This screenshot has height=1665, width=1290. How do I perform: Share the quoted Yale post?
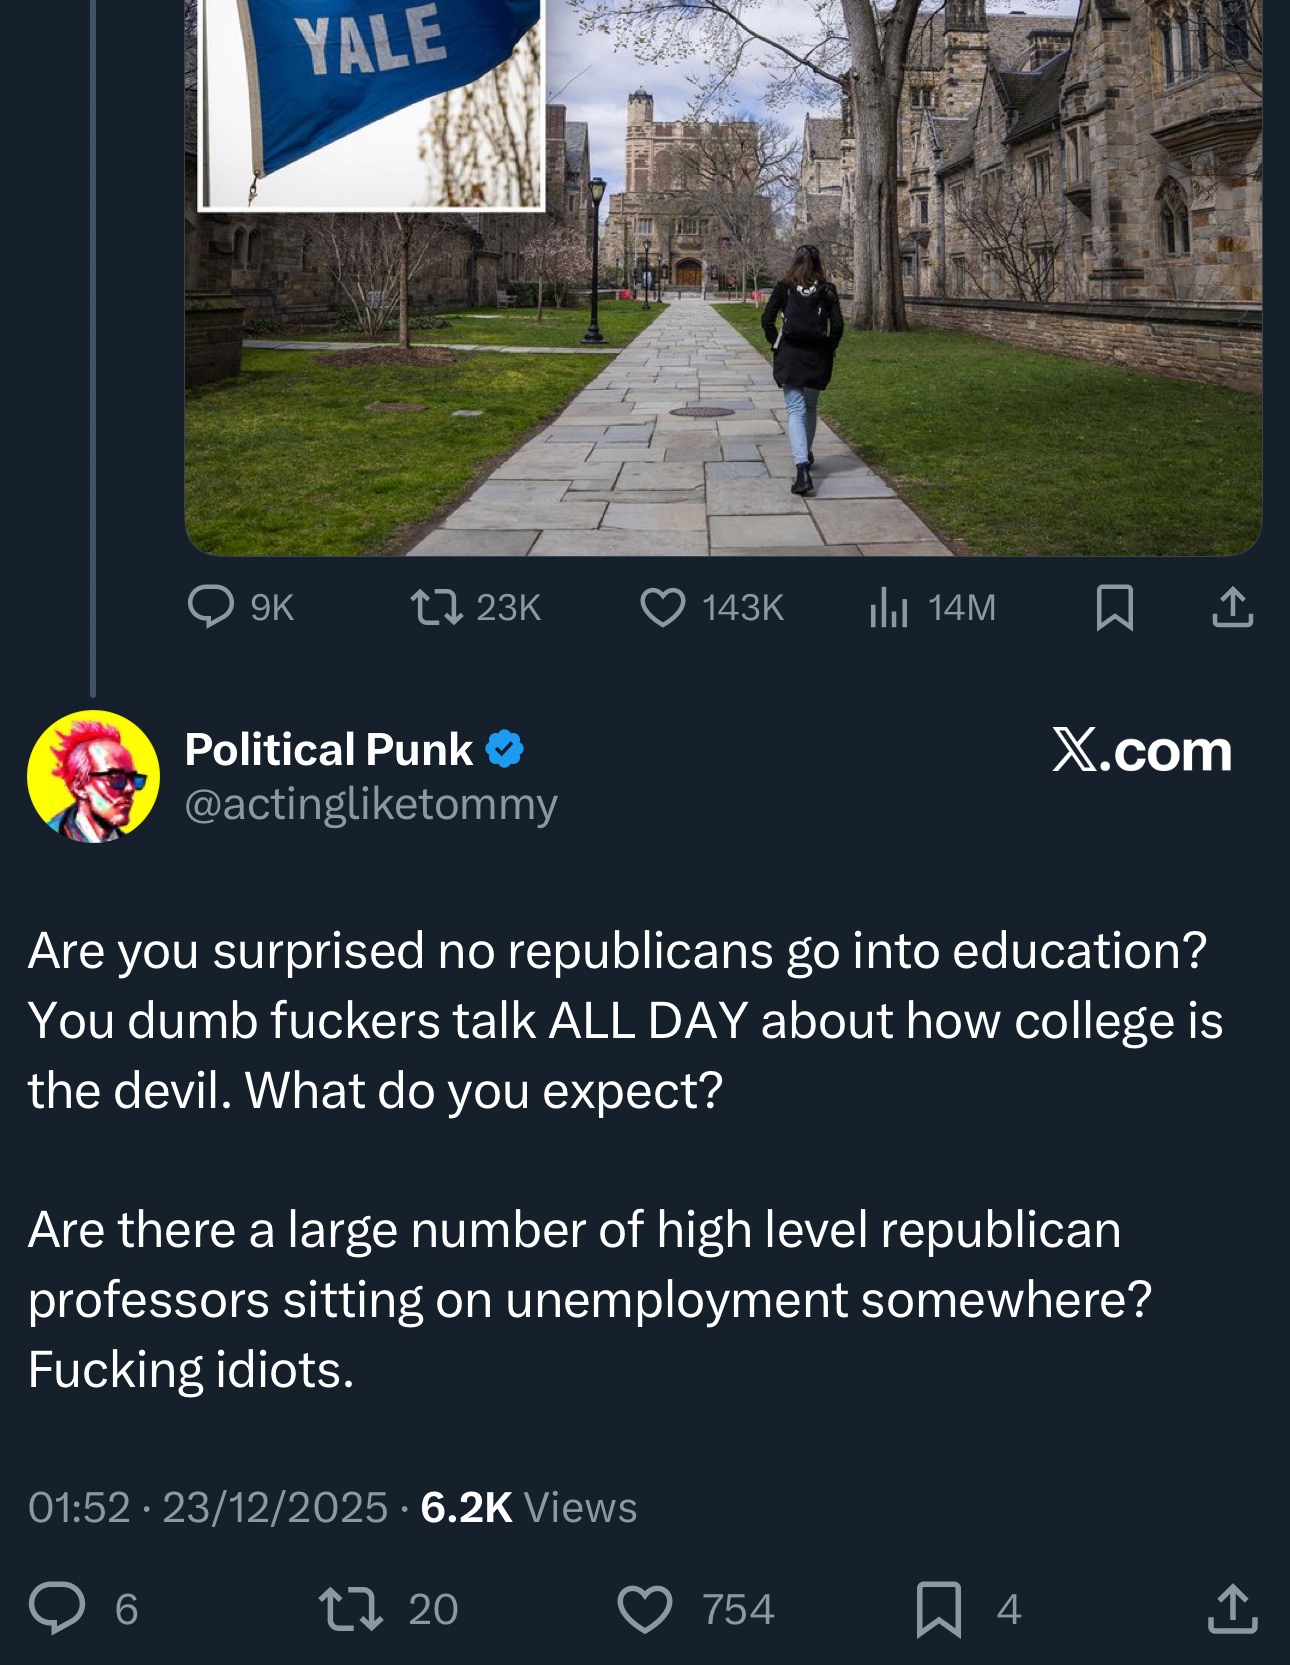coord(1232,607)
